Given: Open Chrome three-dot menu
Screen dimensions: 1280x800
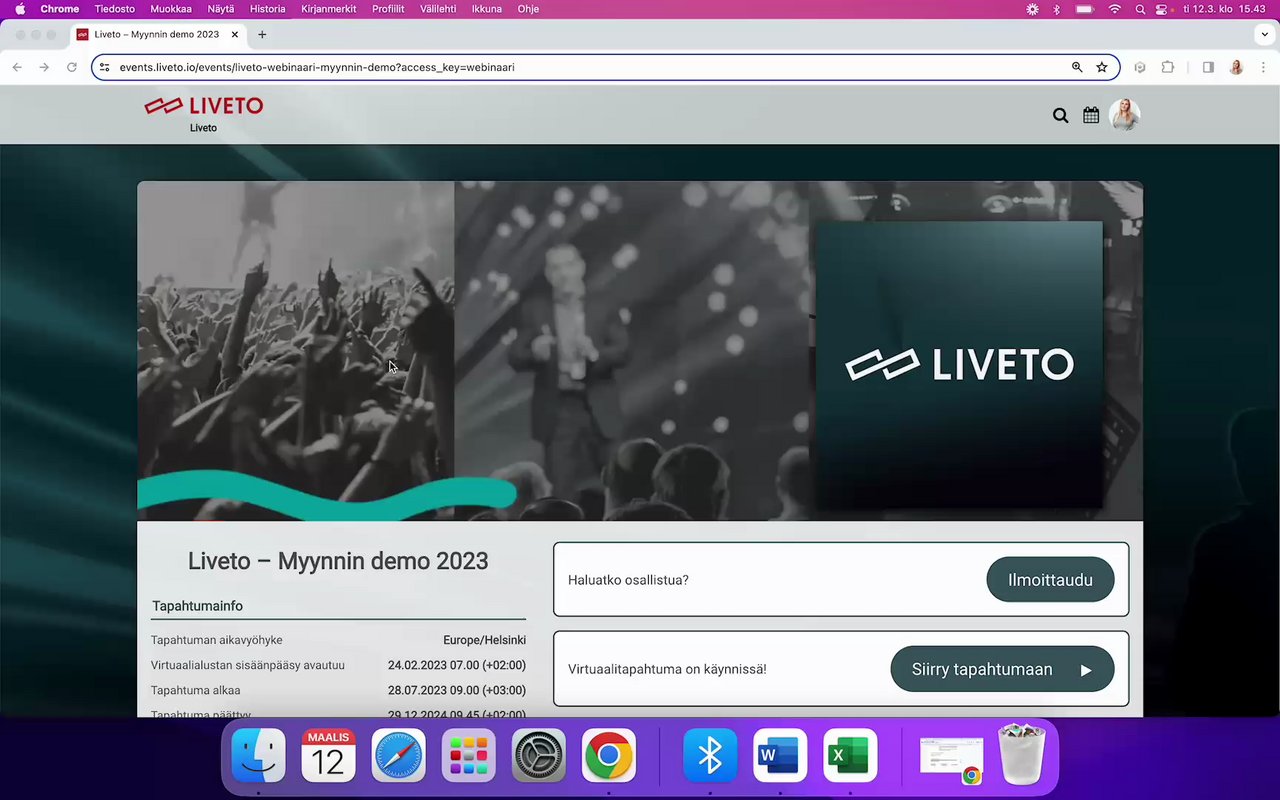Looking at the screenshot, I should click(x=1263, y=67).
